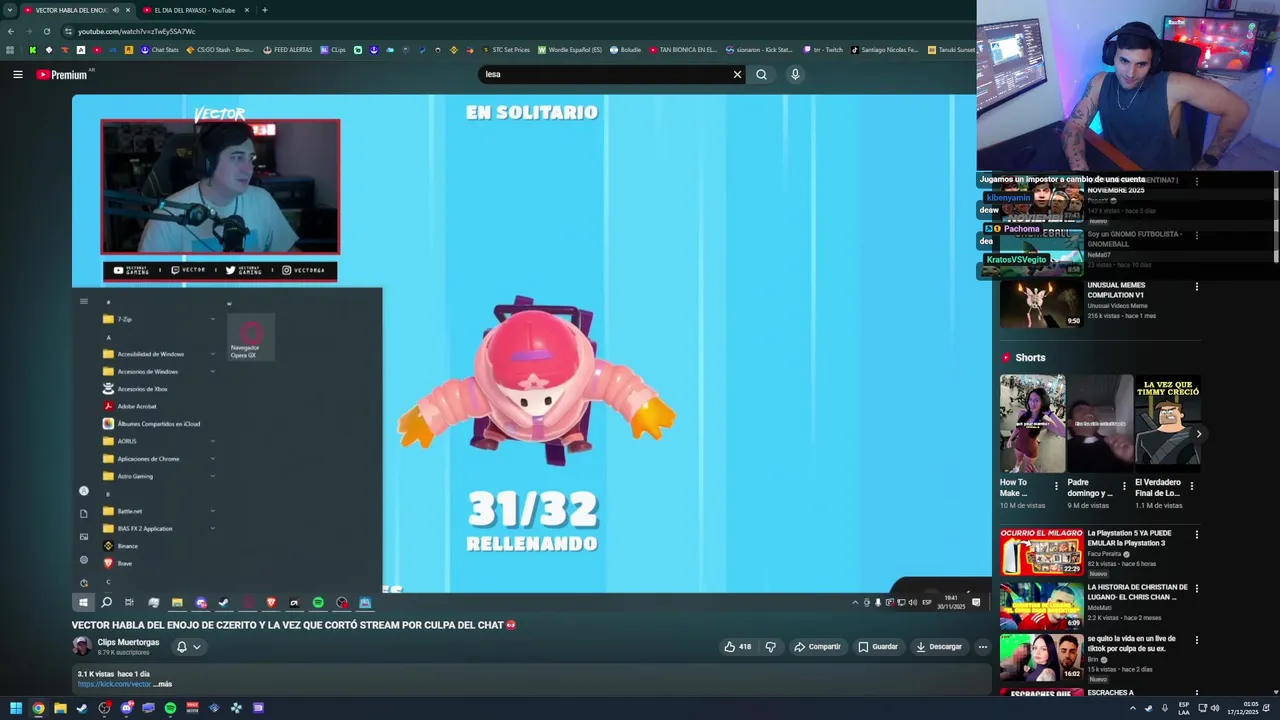Open LA HISTORIA DE CHRISTIAN DE LUGANO video
This screenshot has height=720, width=1280.
click(x=1041, y=606)
